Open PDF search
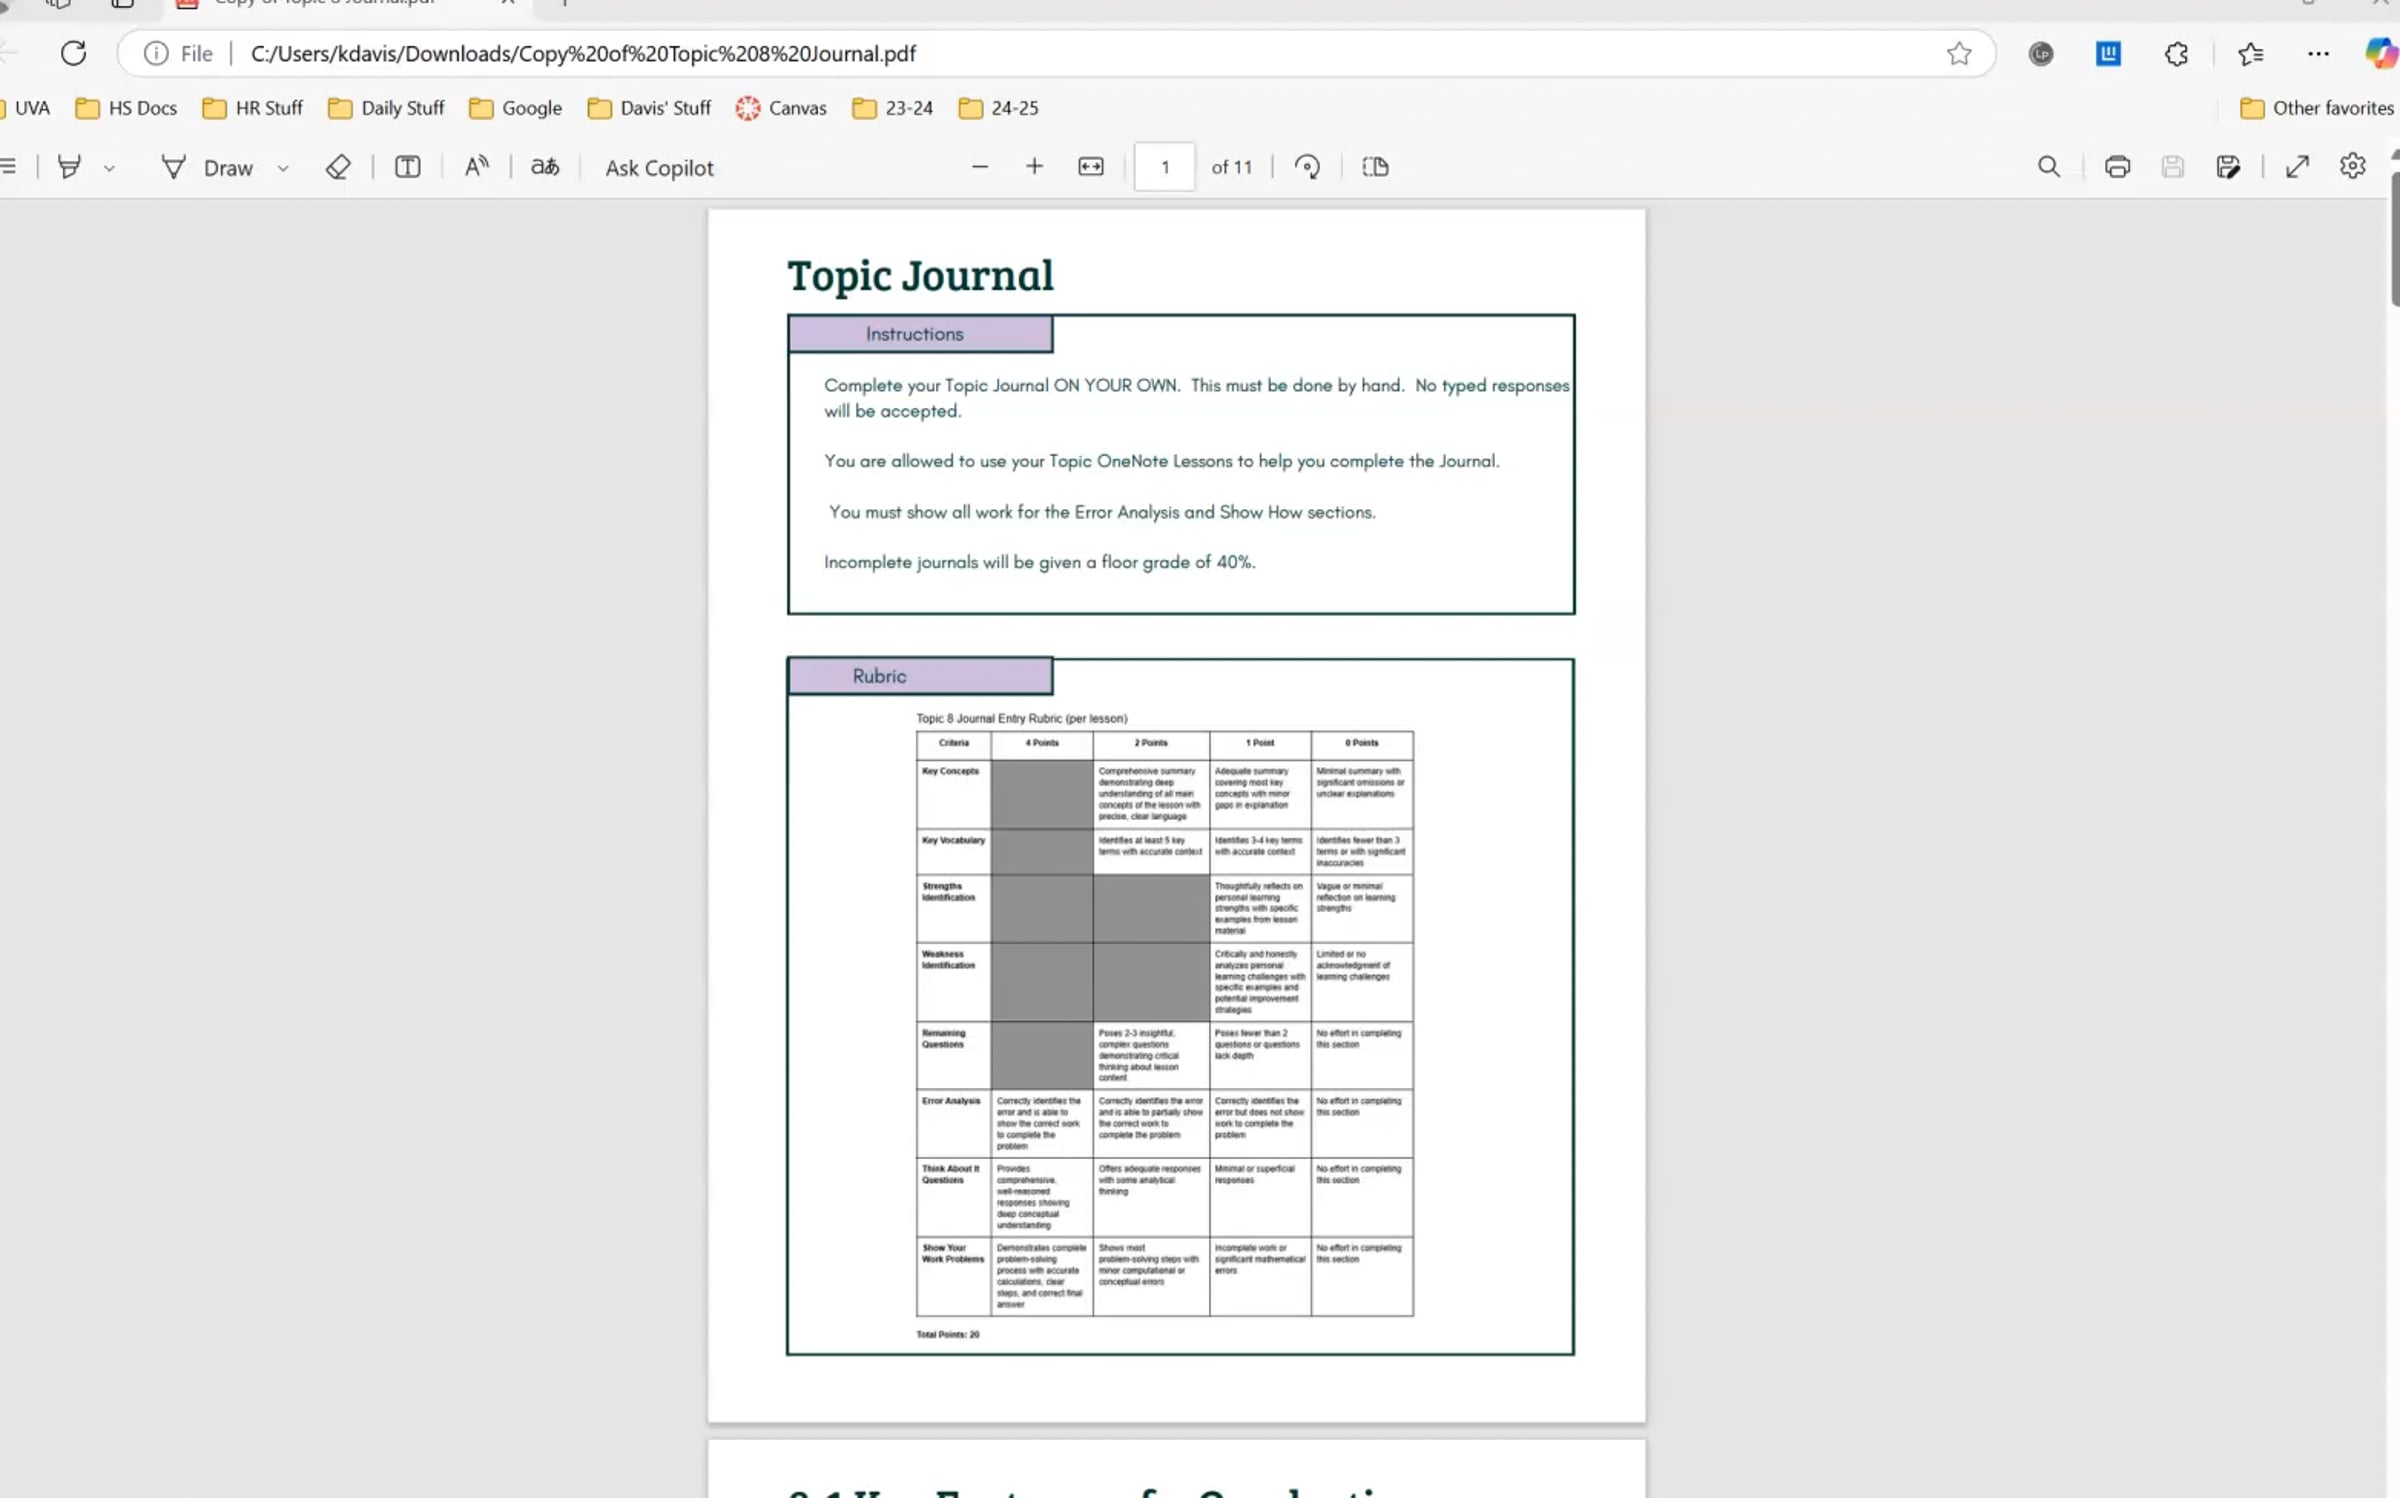Viewport: 2400px width, 1498px height. 2048,167
